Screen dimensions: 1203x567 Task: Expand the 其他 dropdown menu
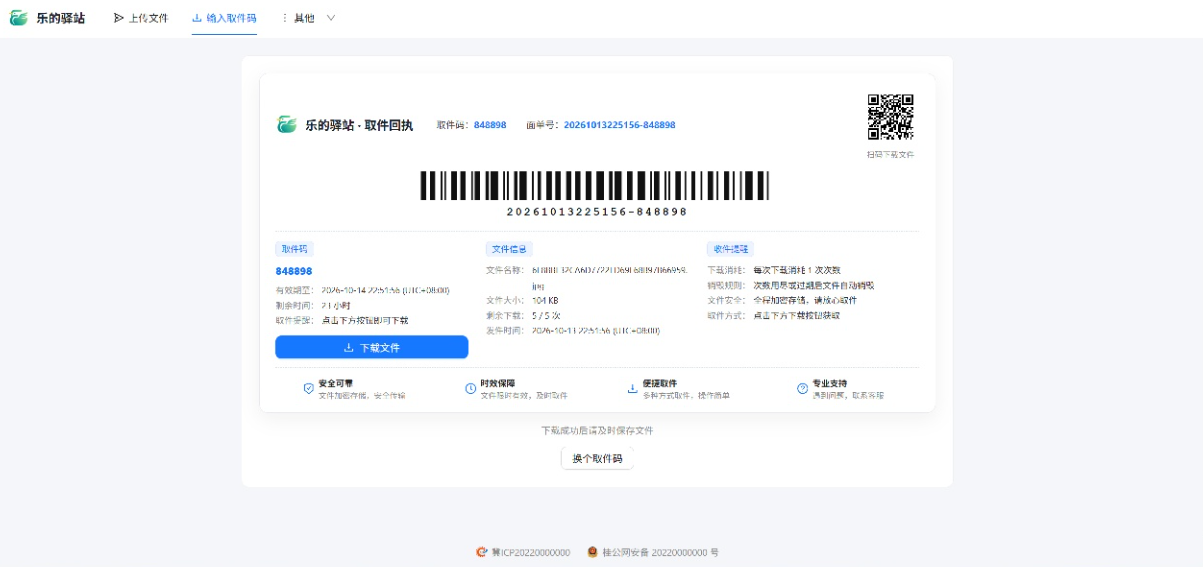click(307, 18)
